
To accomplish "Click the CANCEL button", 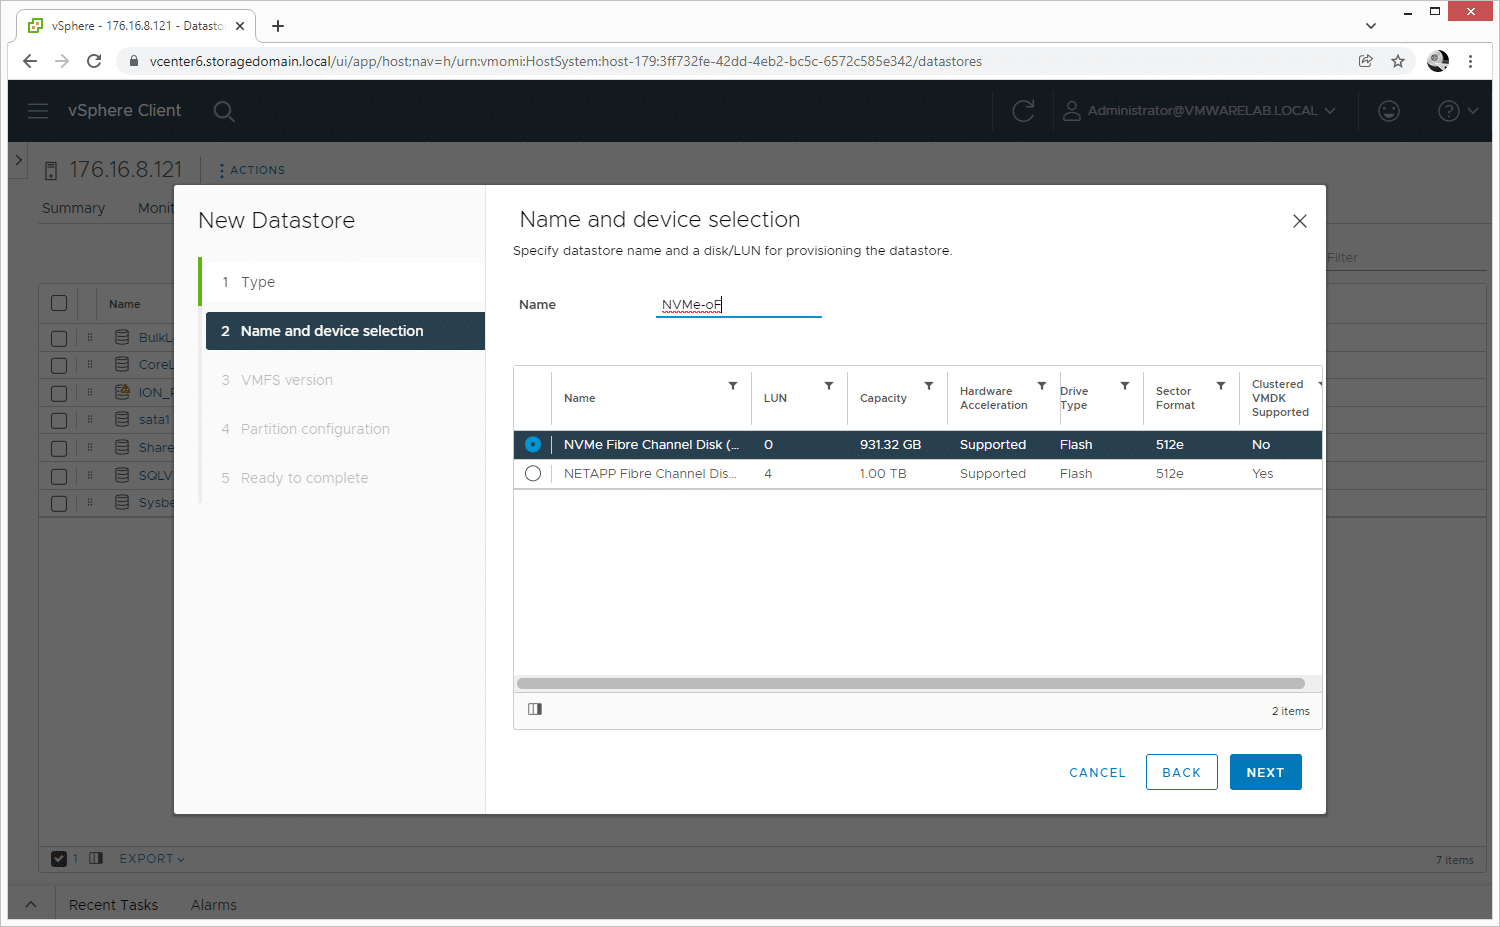I will click(1097, 772).
